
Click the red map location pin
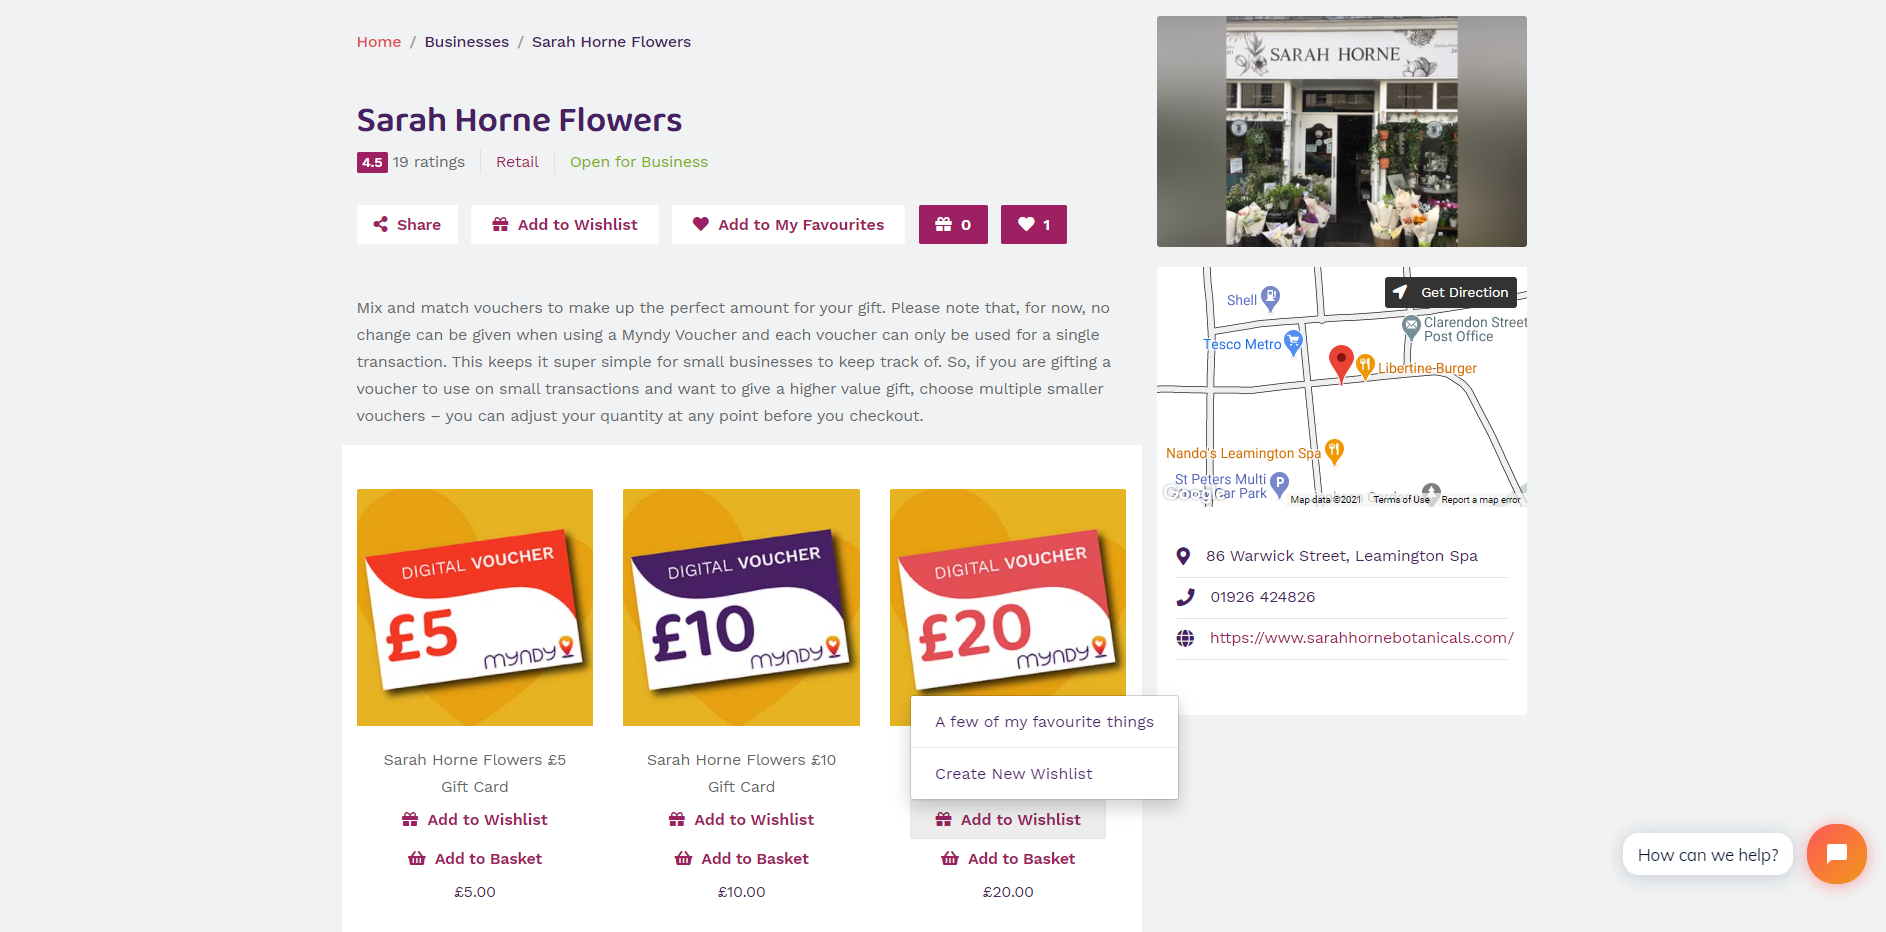click(x=1341, y=364)
